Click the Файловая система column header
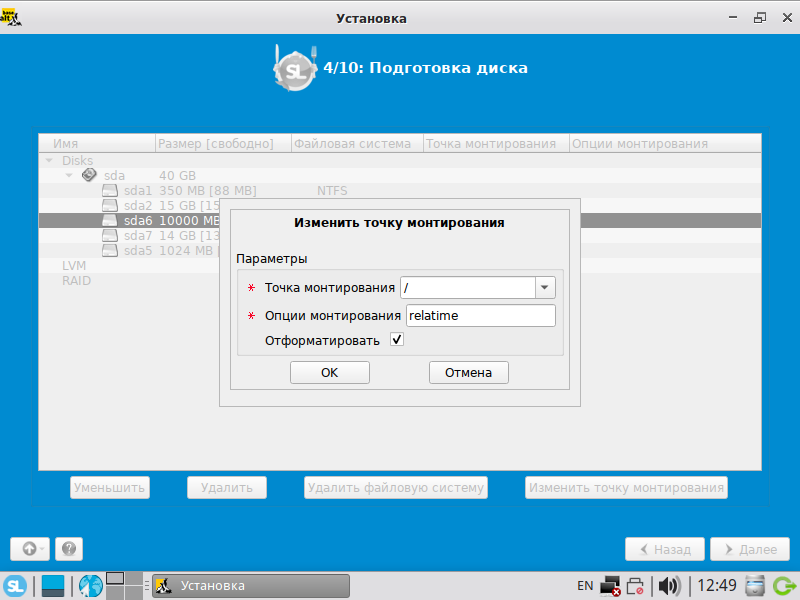 [357, 143]
